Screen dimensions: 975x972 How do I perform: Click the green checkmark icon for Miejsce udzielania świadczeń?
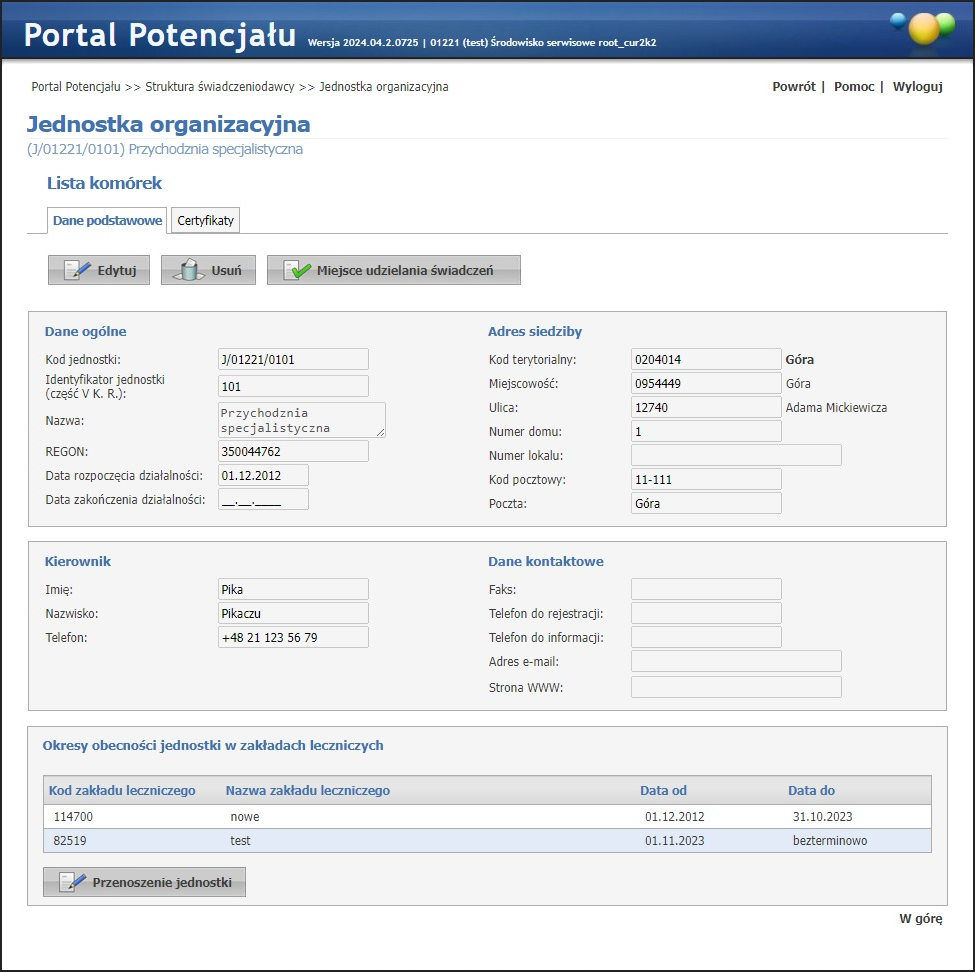297,271
